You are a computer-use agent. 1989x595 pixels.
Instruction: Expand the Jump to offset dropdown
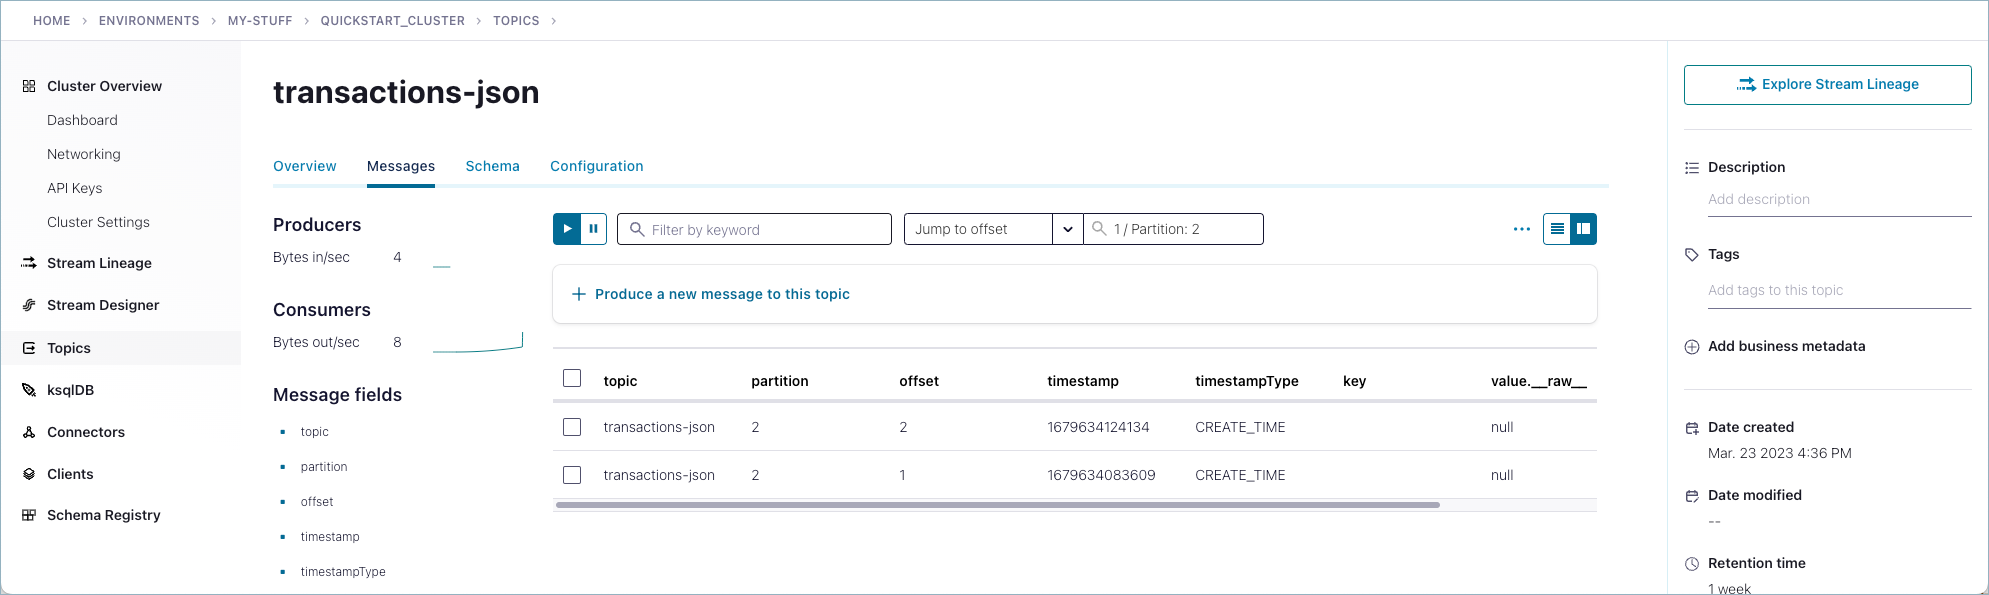1067,229
